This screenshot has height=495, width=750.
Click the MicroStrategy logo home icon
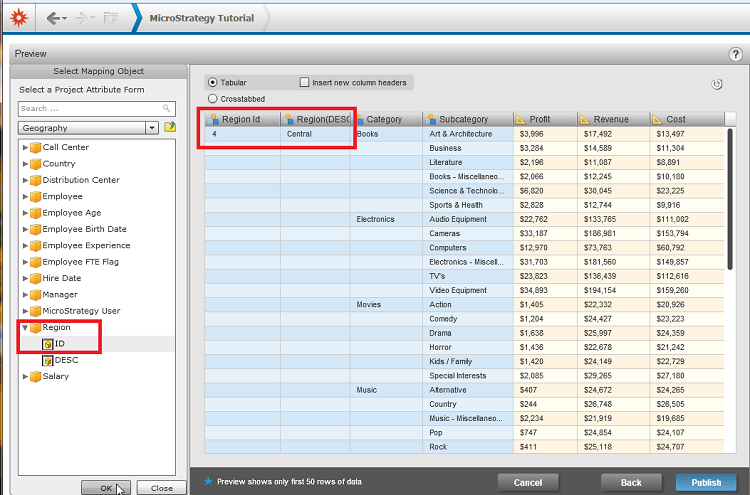coord(19,18)
